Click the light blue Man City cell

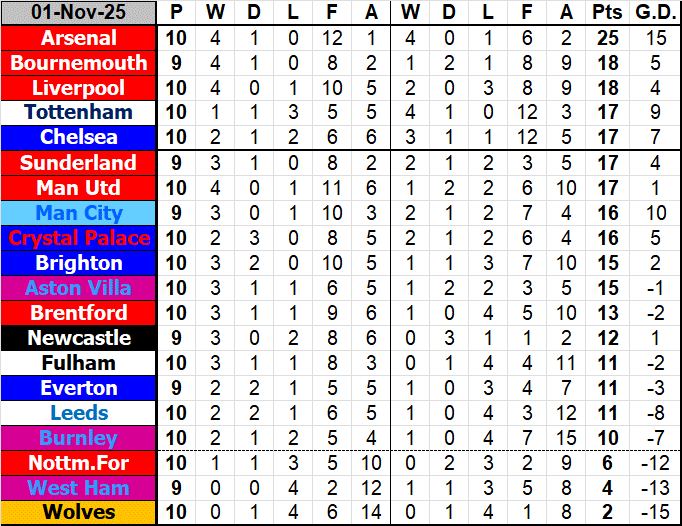click(79, 213)
